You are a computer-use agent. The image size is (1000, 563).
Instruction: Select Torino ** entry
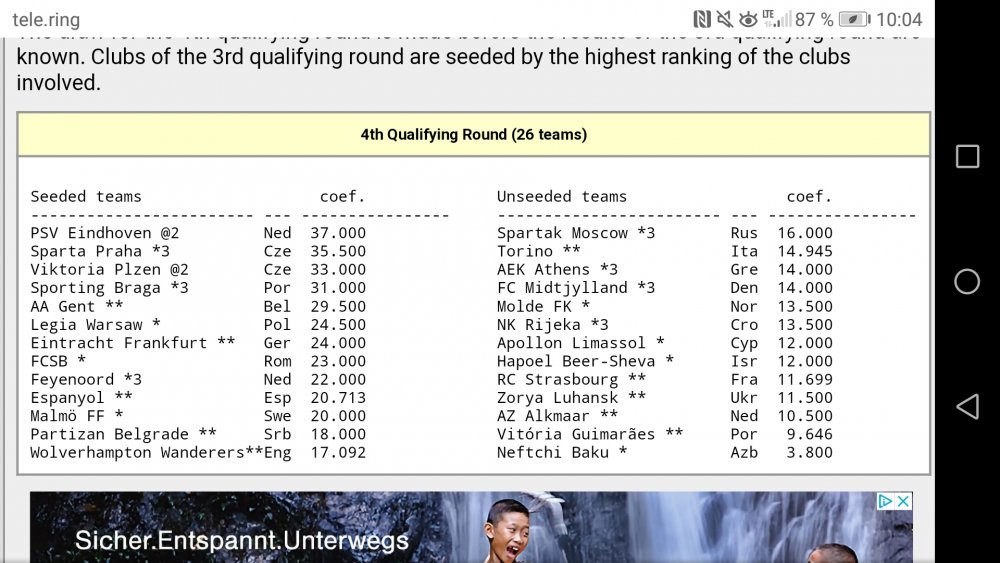pyautogui.click(x=539, y=251)
